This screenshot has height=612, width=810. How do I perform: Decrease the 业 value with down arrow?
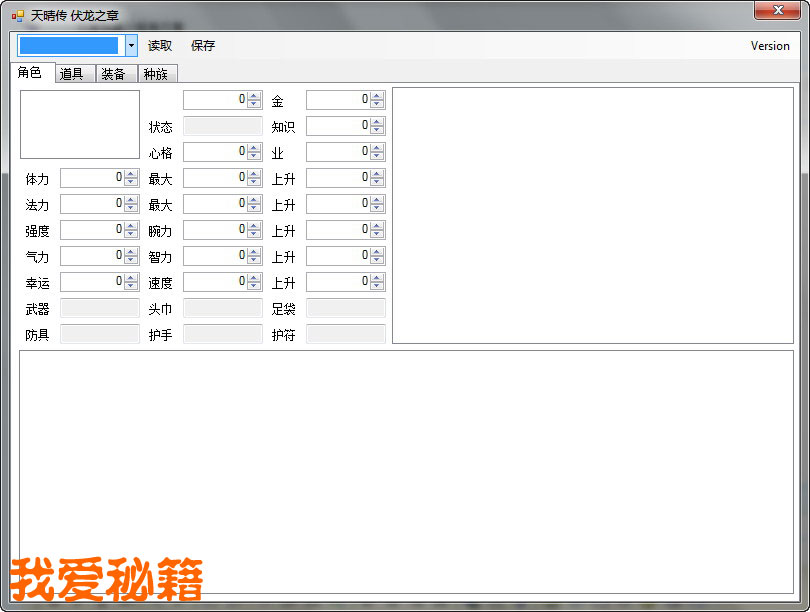point(377,156)
